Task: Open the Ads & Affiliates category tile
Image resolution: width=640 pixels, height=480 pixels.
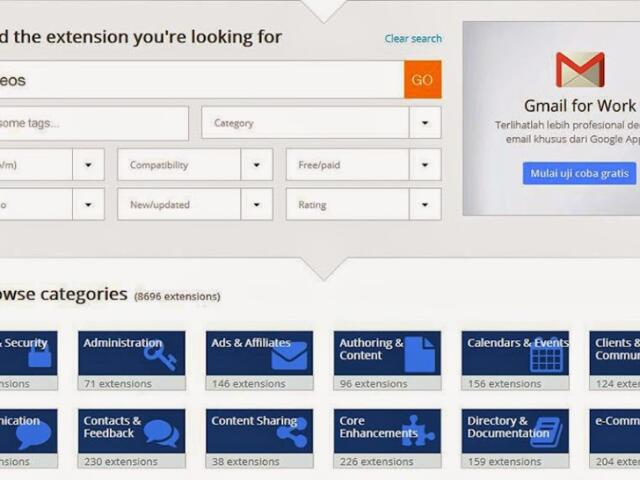Action: tap(260, 361)
